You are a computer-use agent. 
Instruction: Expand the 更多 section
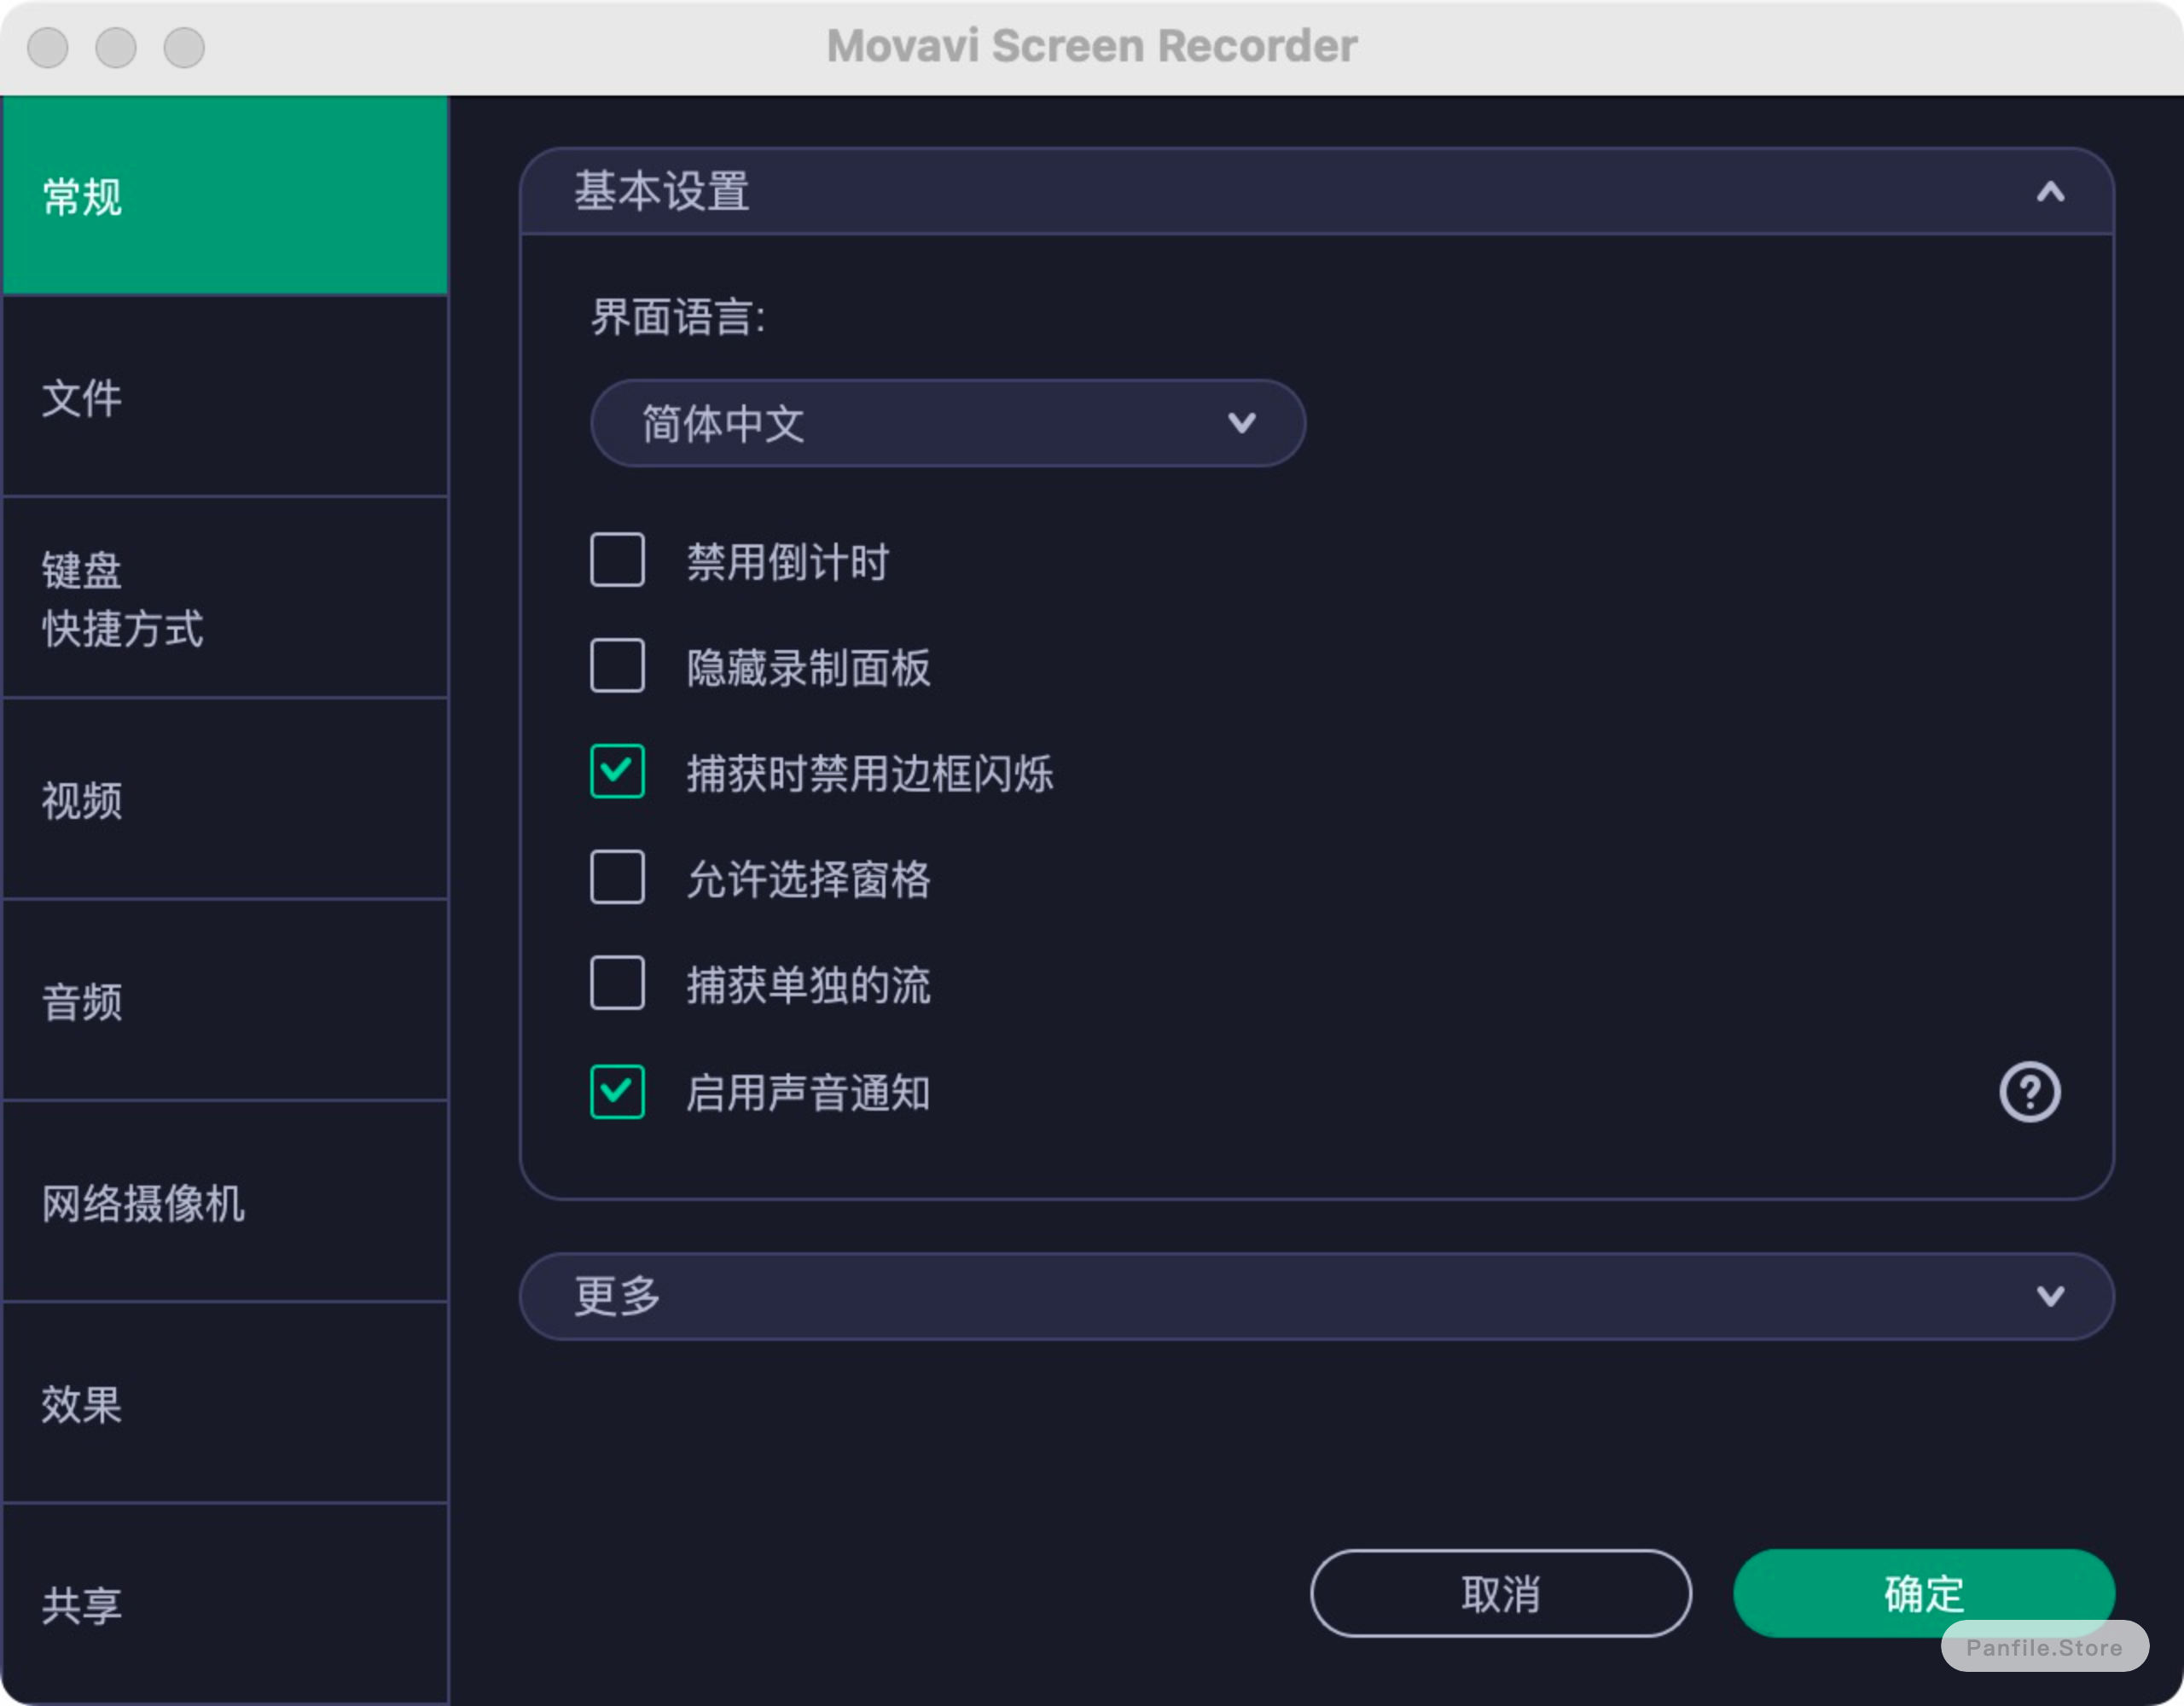tap(1316, 1296)
